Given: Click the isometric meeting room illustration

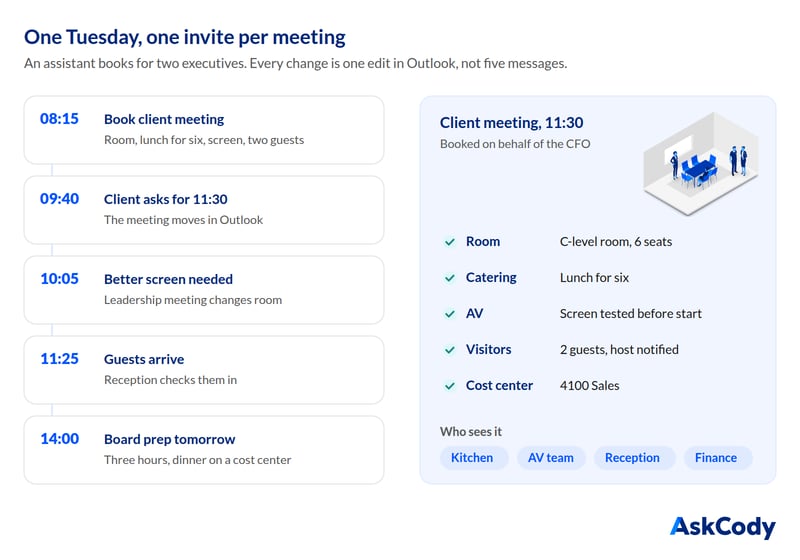Looking at the screenshot, I should [x=701, y=164].
